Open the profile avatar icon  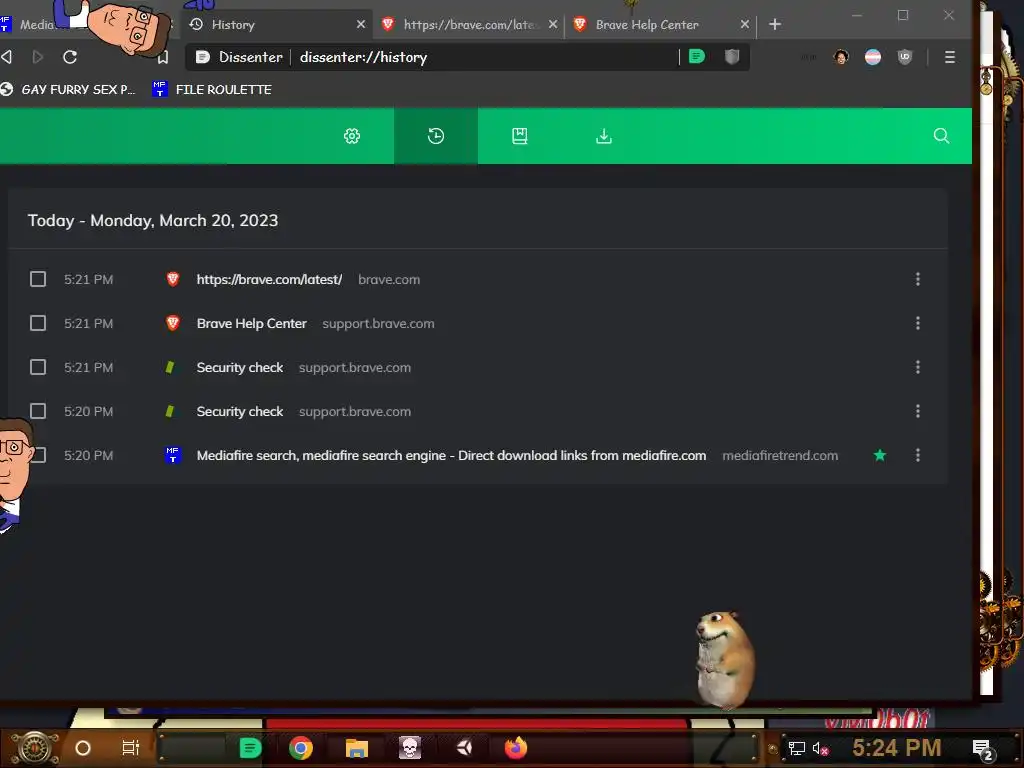(x=841, y=57)
